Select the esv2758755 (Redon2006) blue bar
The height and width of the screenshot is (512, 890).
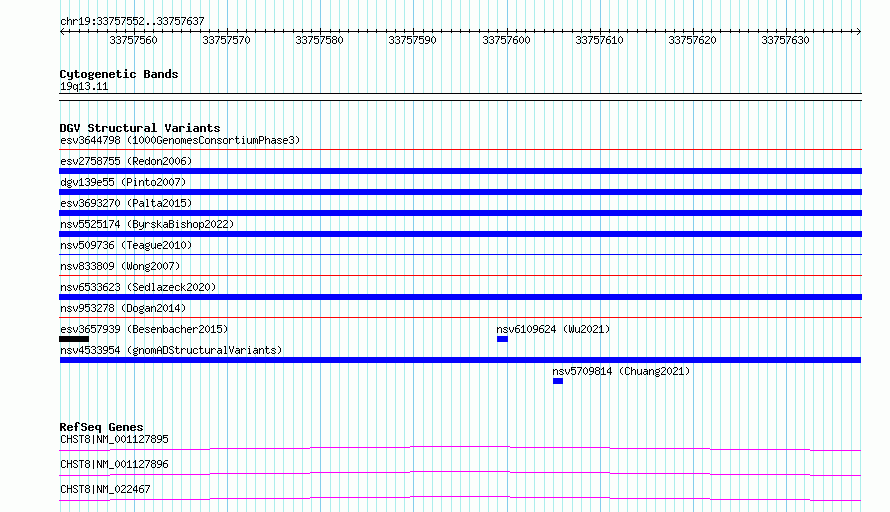(460, 171)
